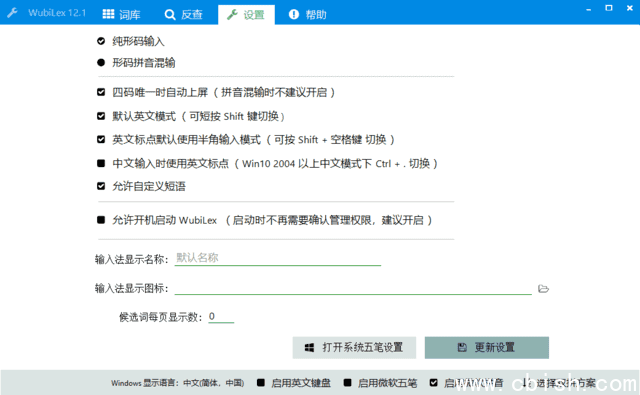Toggle the 启用微软拼音 checkbox
The height and width of the screenshot is (395, 640).
click(x=433, y=383)
